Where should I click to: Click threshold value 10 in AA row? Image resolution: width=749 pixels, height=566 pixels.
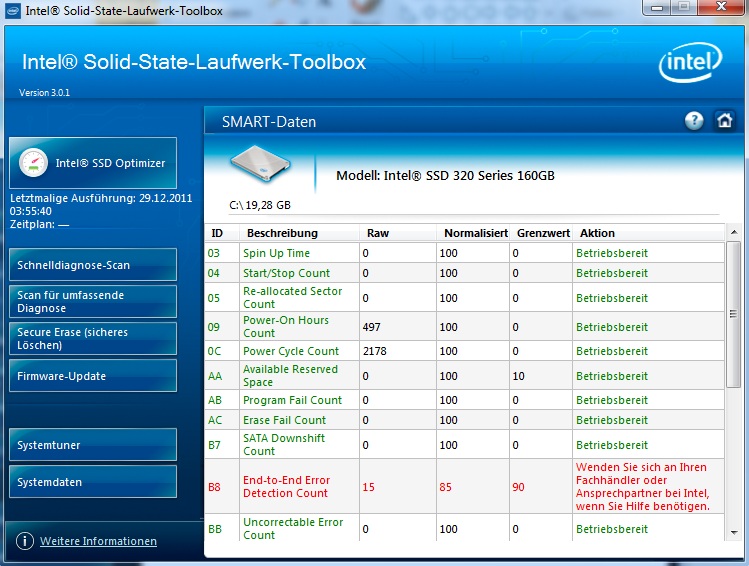click(x=518, y=376)
